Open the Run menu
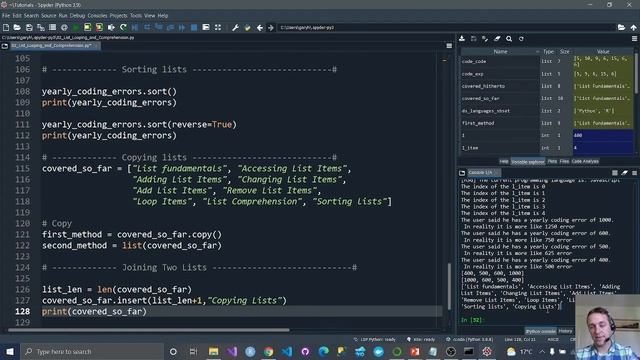The image size is (640, 360). click(63, 16)
